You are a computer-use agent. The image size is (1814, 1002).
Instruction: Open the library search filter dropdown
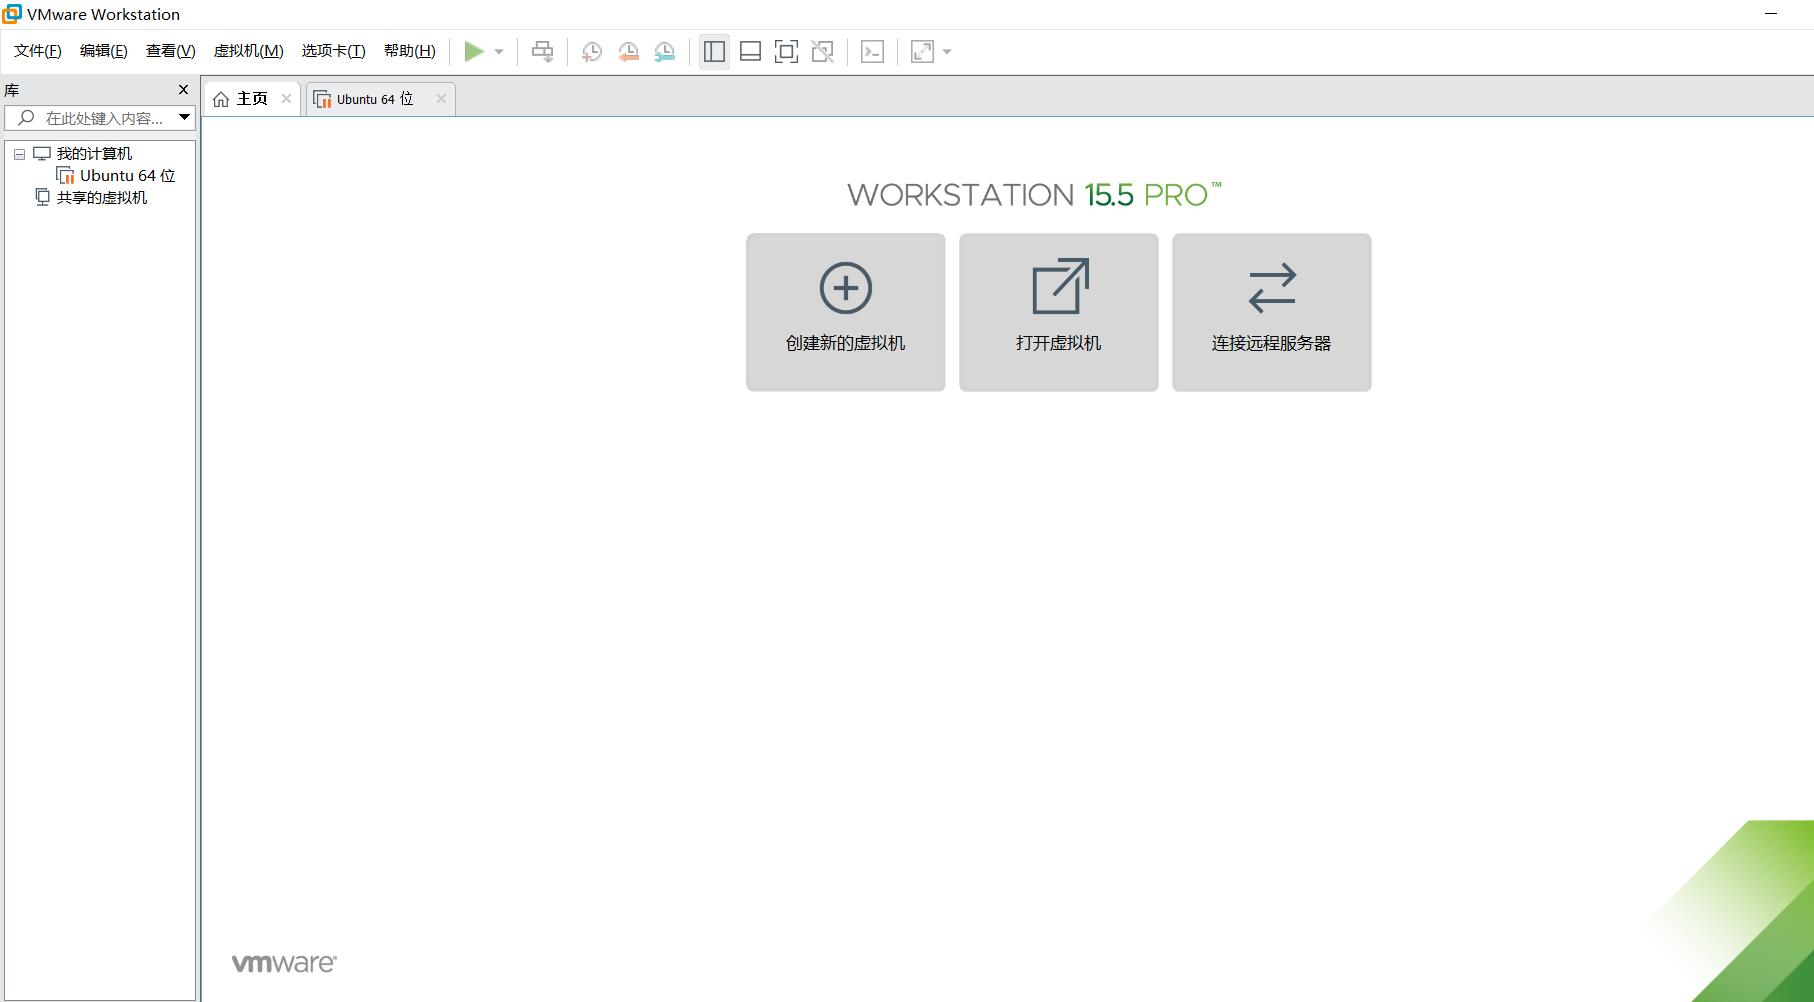[185, 118]
